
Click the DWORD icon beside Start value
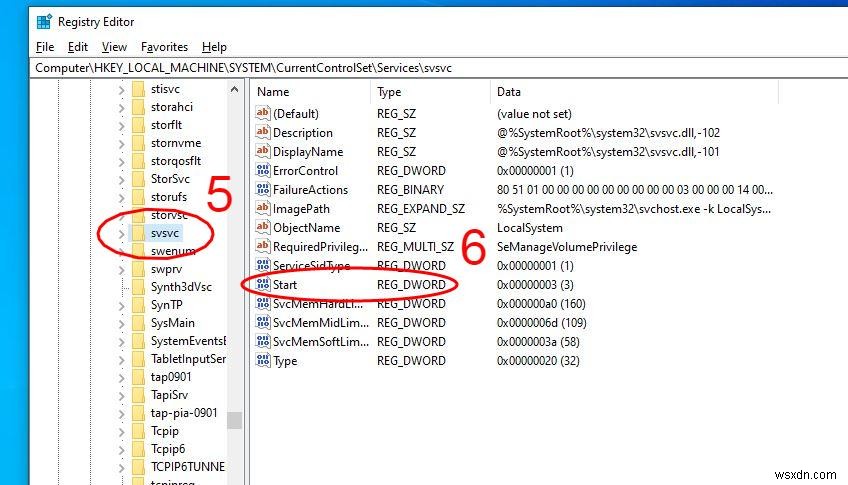(263, 284)
